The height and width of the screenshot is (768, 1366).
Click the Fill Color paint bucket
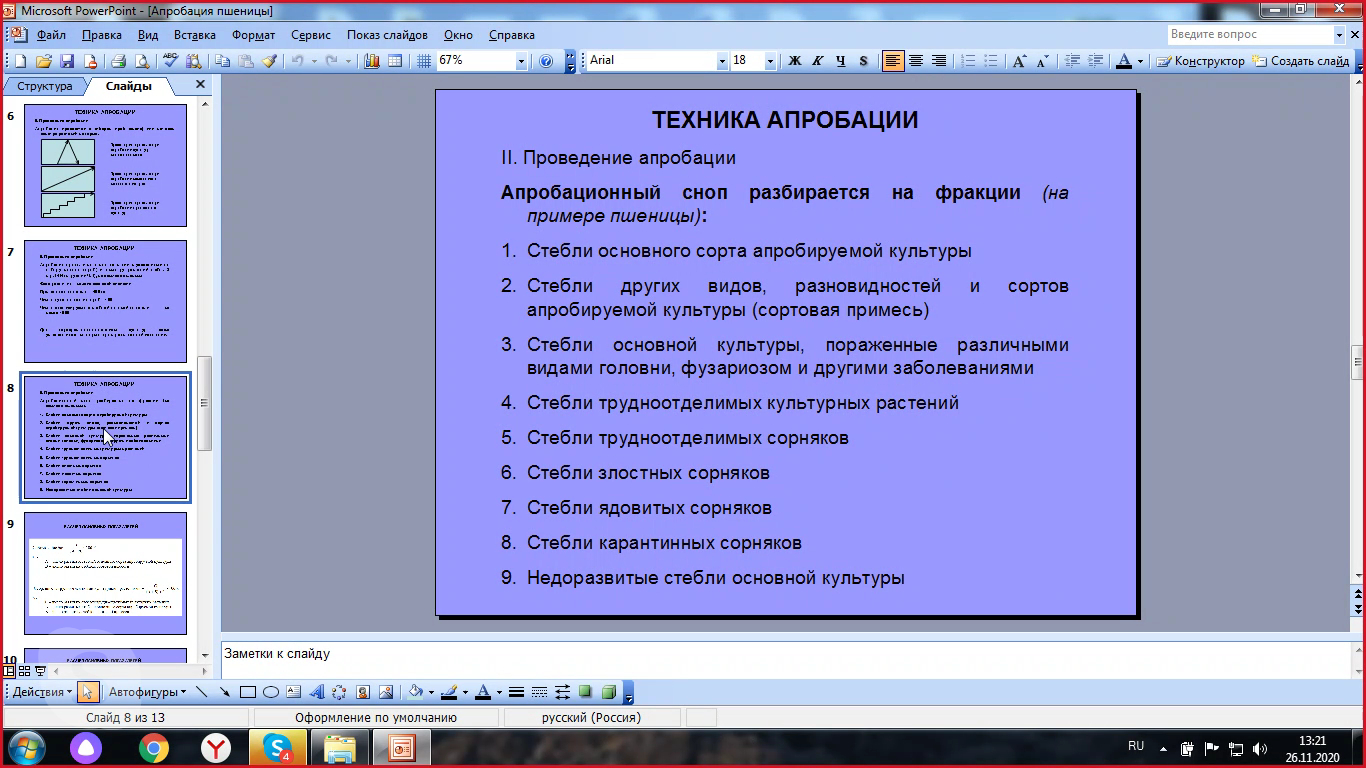click(417, 692)
